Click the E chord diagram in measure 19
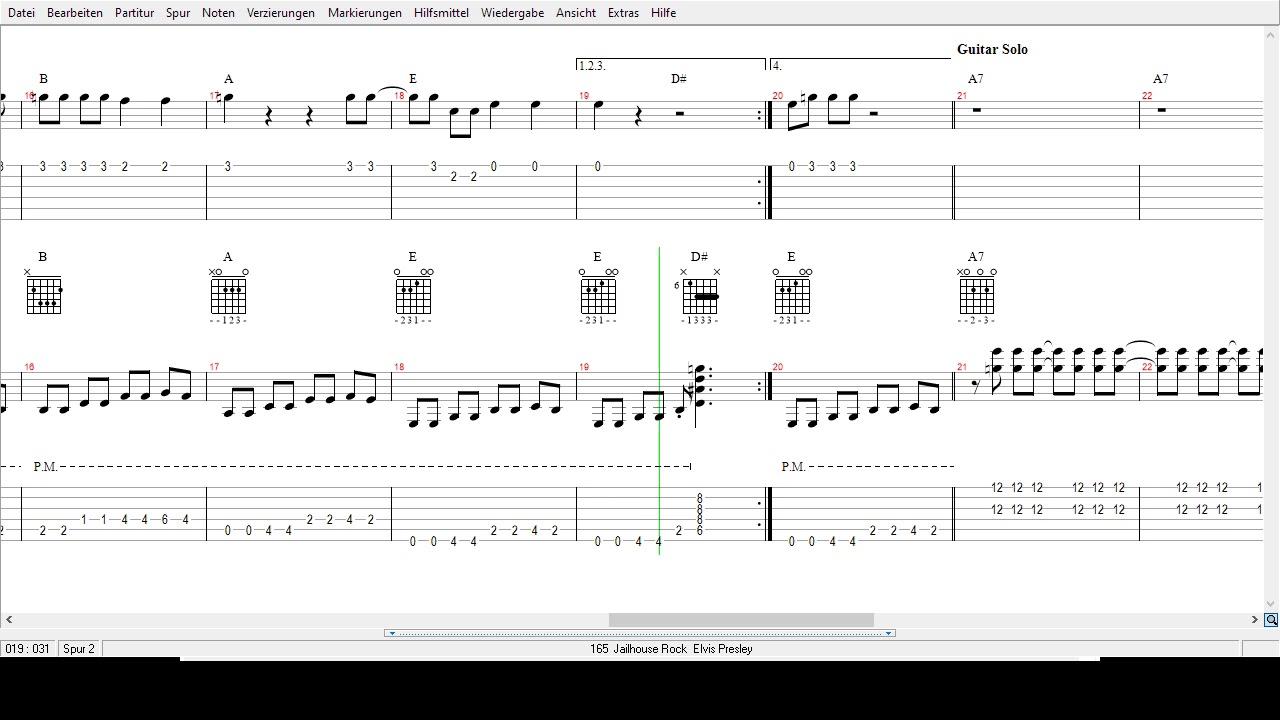The height and width of the screenshot is (720, 1280). coord(598,296)
